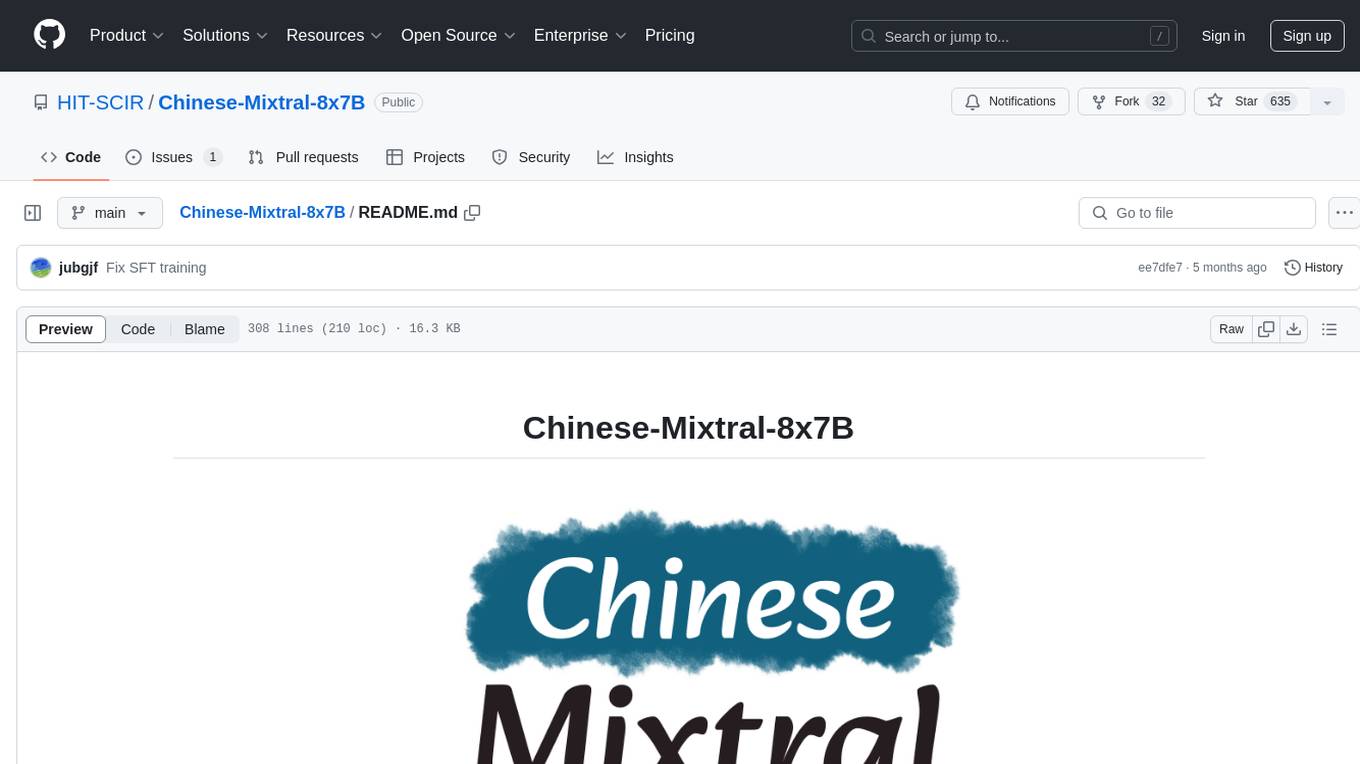Fork the repository
This screenshot has width=1360, height=764.
(1132, 102)
